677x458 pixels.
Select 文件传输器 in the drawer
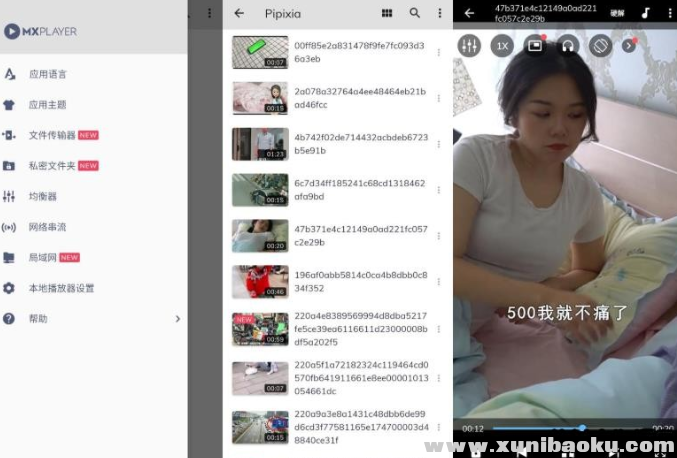point(52,135)
